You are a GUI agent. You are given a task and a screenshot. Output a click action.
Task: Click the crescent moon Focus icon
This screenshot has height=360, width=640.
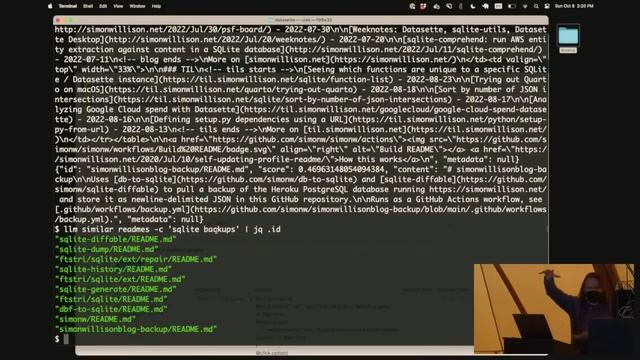click(x=473, y=6)
